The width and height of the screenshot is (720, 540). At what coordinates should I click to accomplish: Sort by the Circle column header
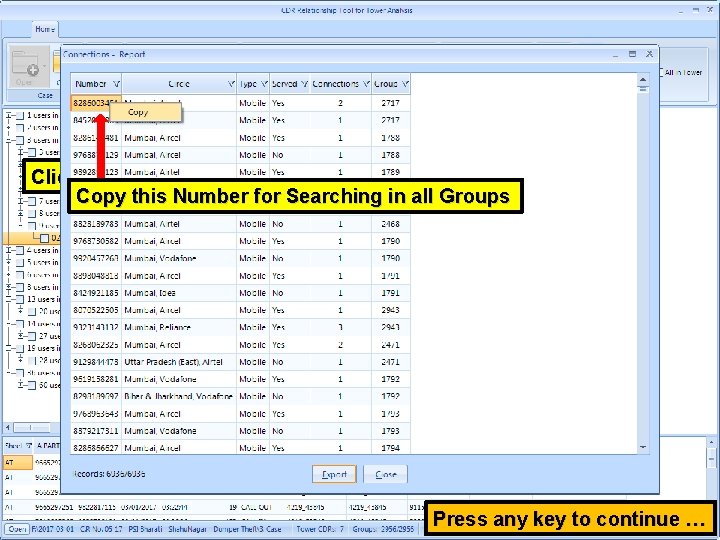click(x=179, y=84)
